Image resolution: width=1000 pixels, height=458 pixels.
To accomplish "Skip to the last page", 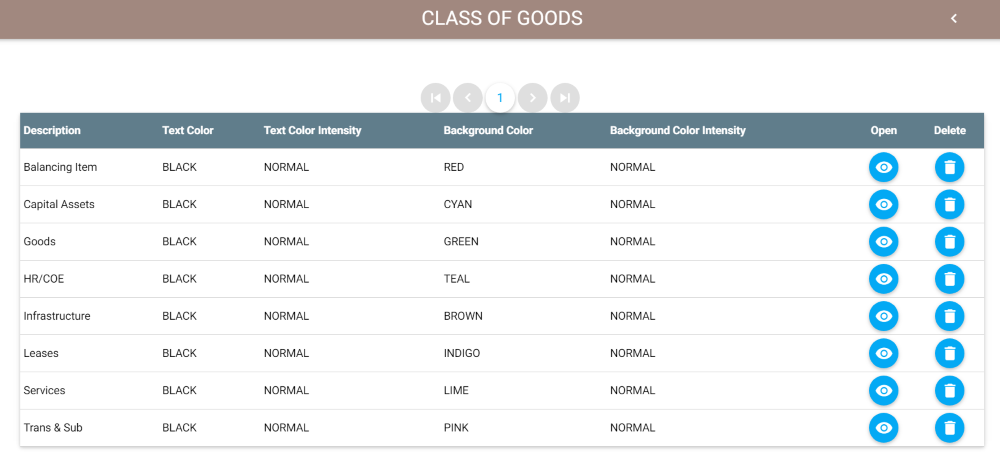I will tap(565, 97).
